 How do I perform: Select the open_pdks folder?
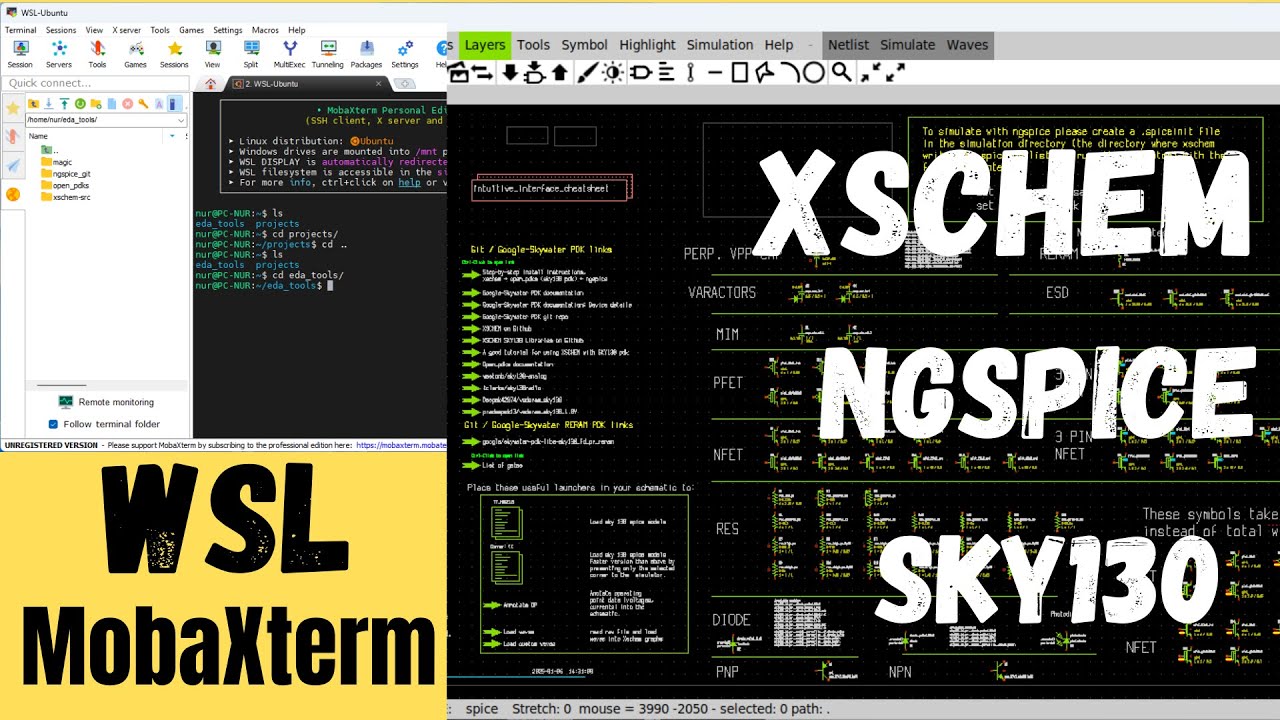pyautogui.click(x=67, y=185)
